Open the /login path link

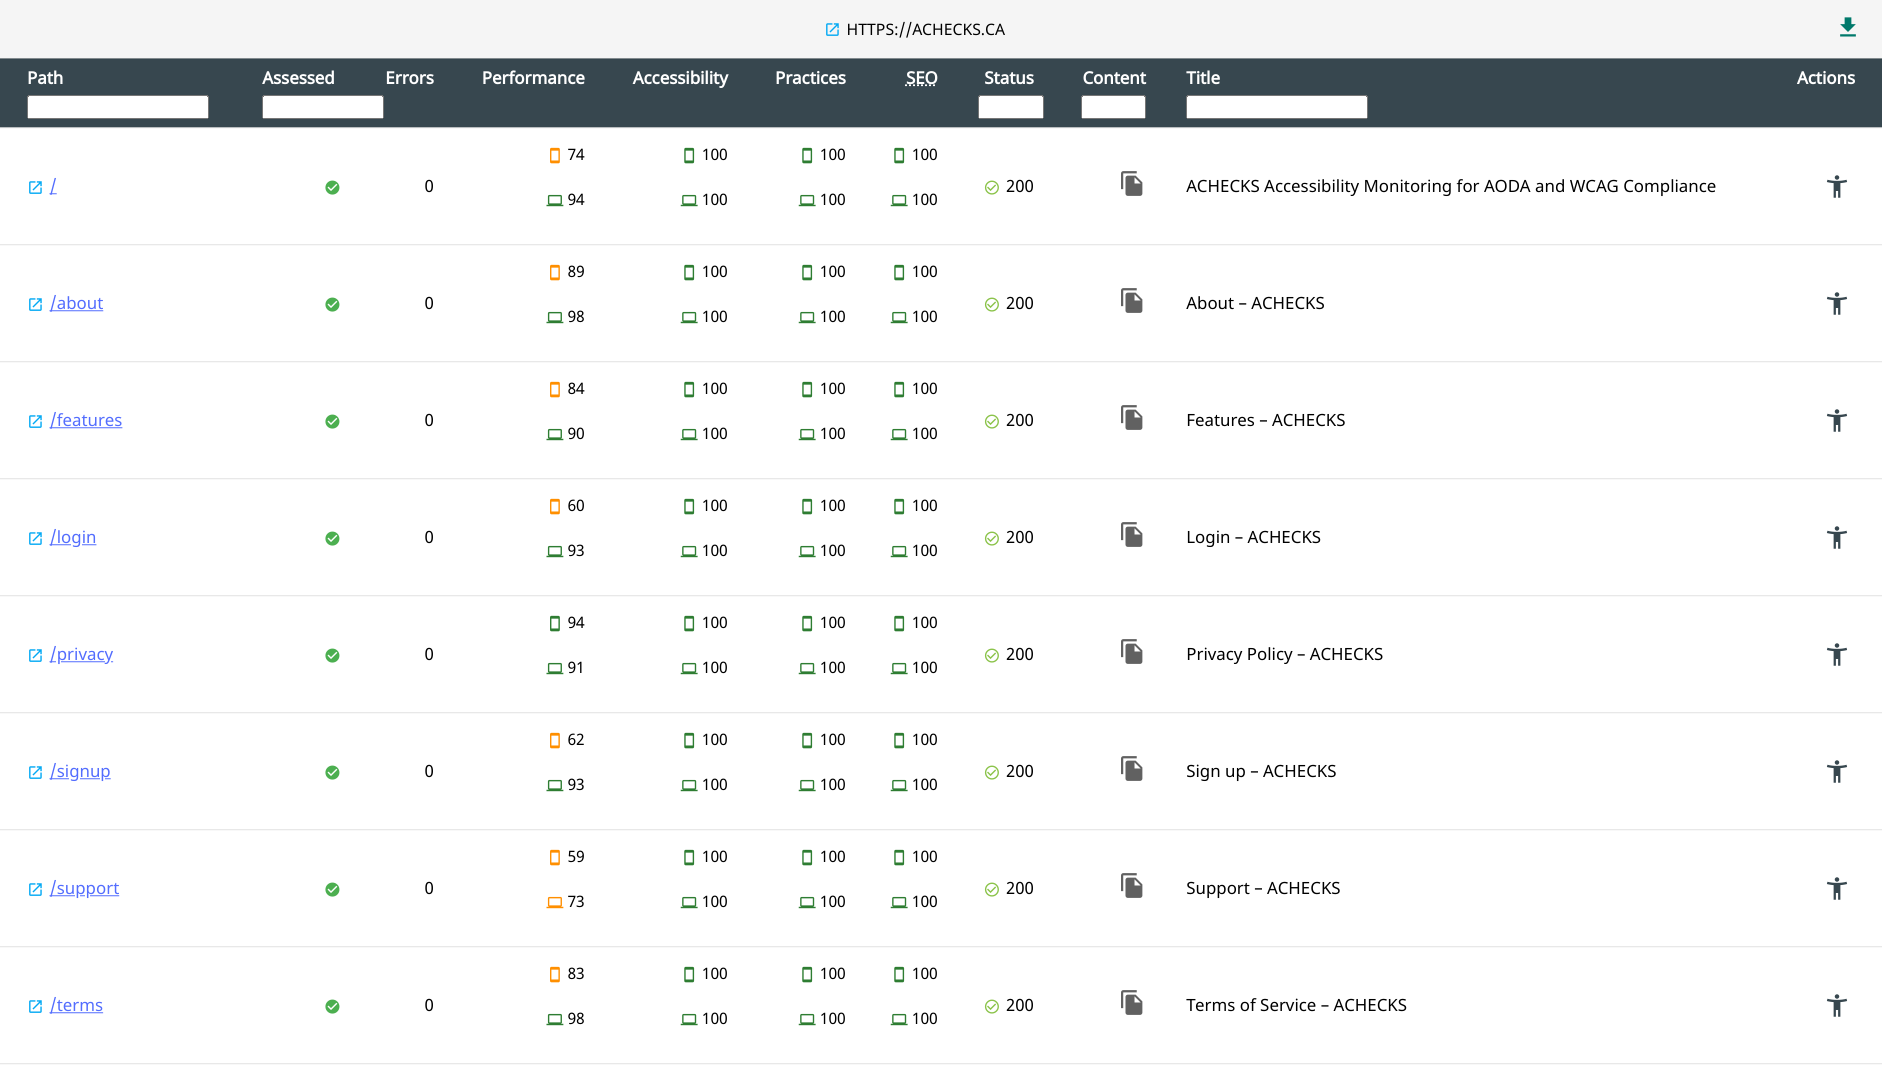(73, 537)
